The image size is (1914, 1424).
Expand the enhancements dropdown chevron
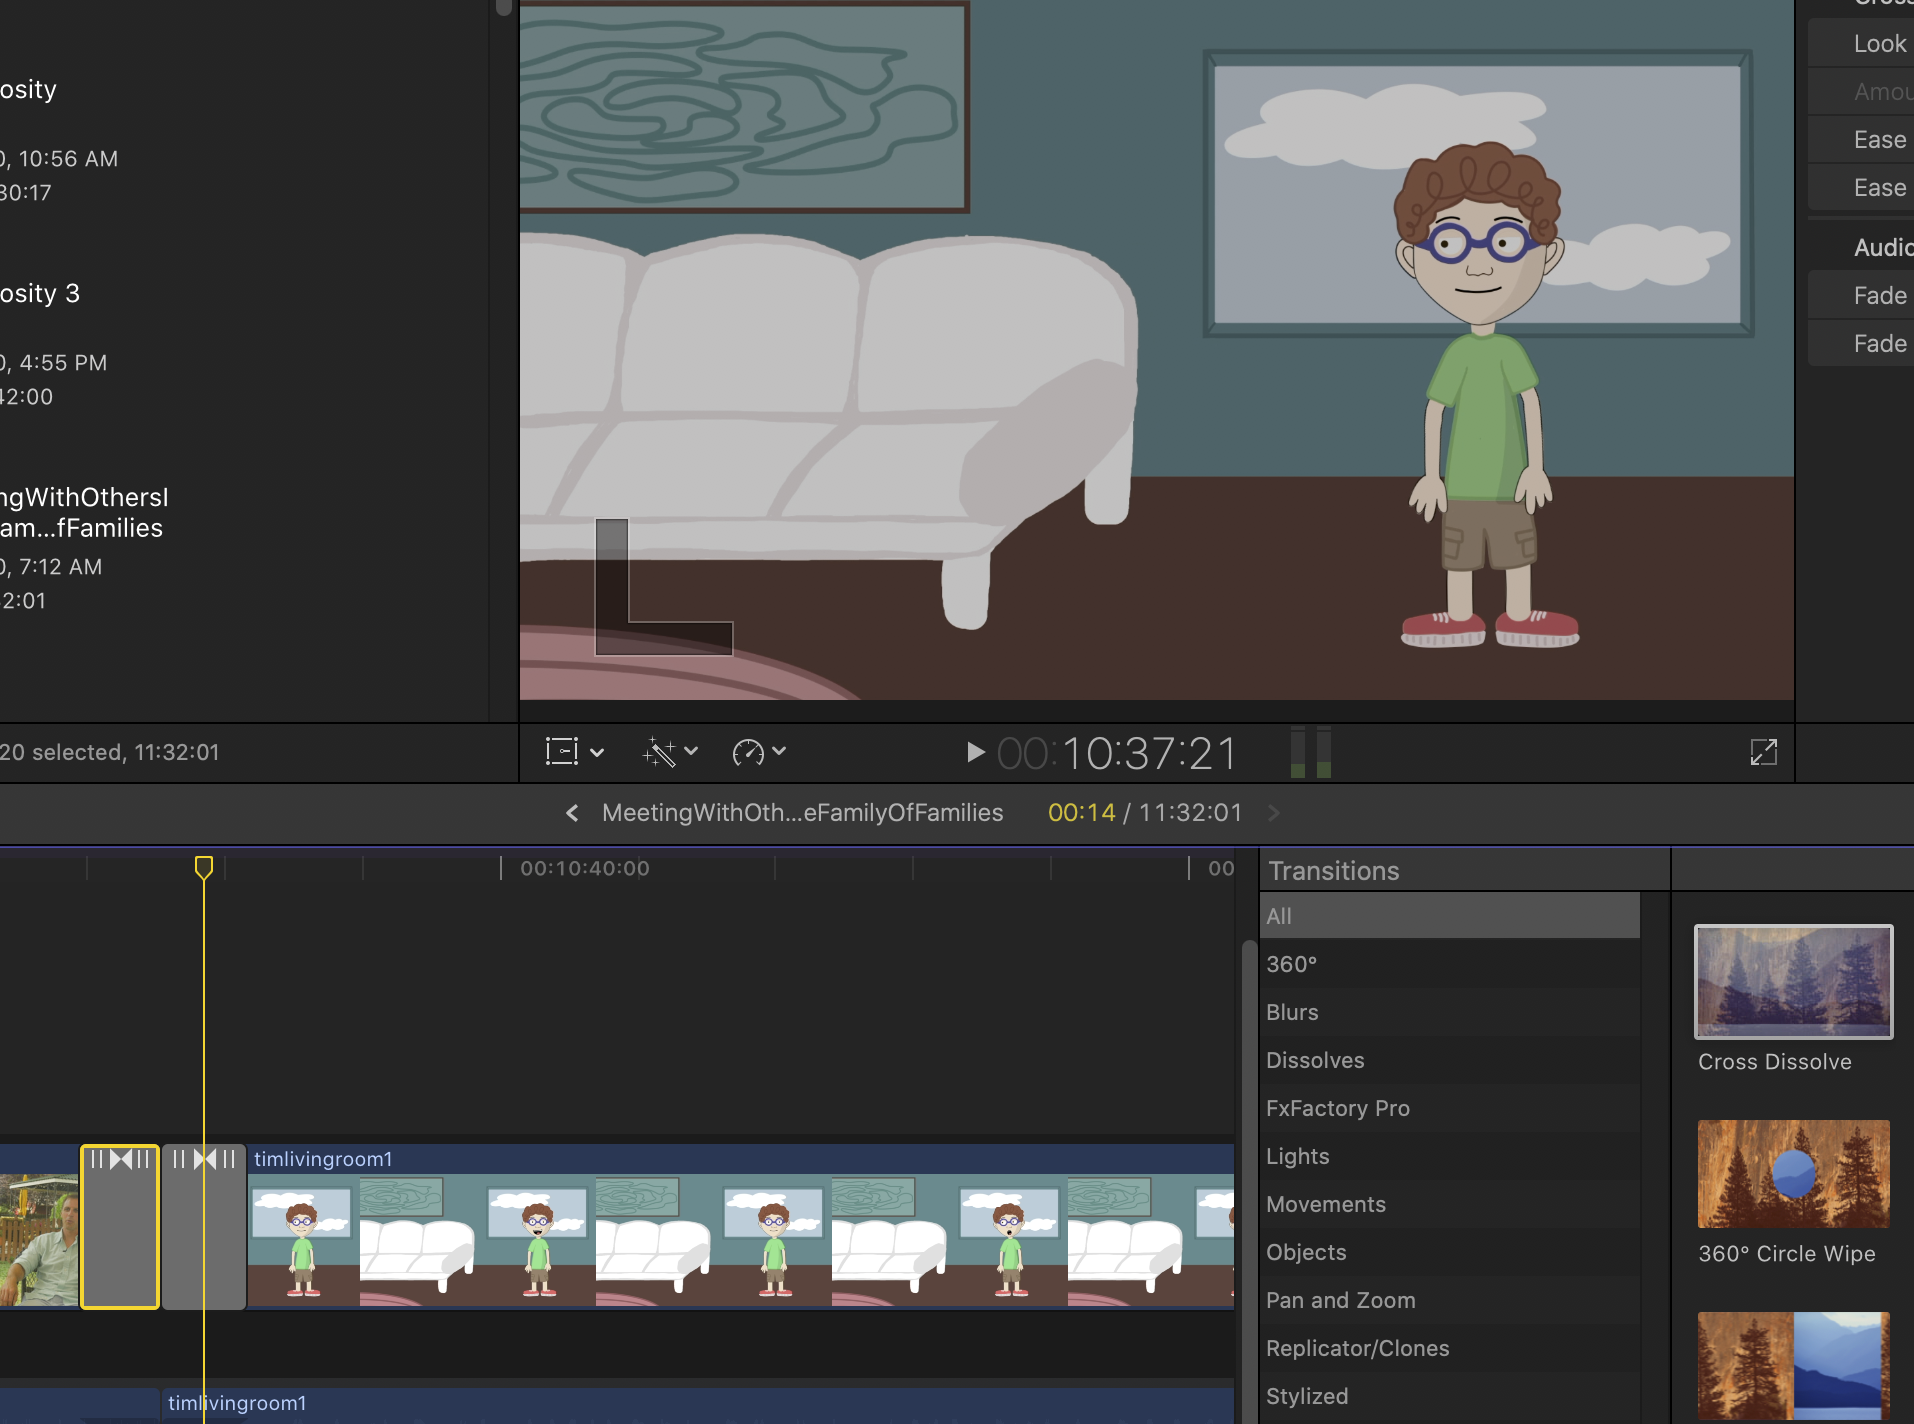[x=691, y=751]
